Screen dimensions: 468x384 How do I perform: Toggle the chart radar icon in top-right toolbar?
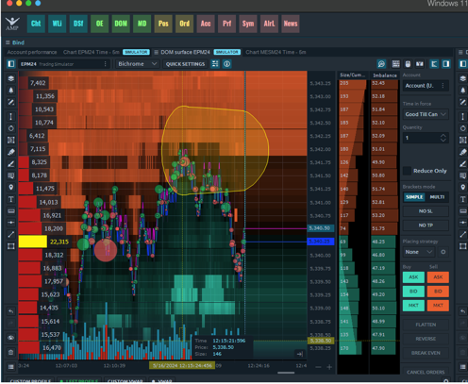381,64
